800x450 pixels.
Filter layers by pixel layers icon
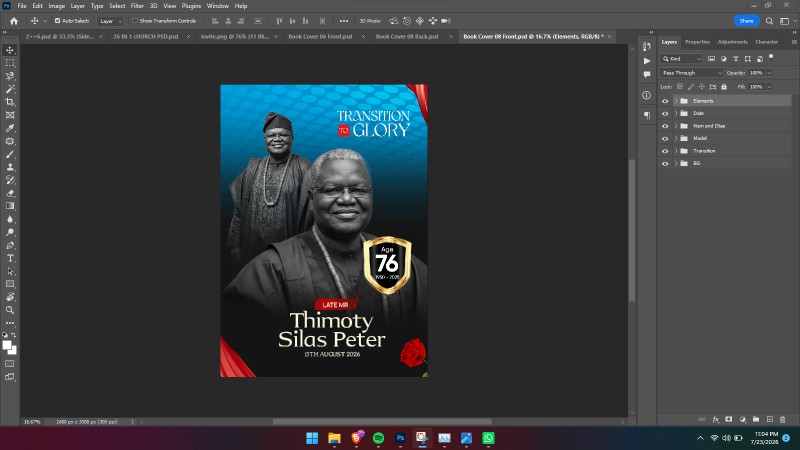point(711,59)
